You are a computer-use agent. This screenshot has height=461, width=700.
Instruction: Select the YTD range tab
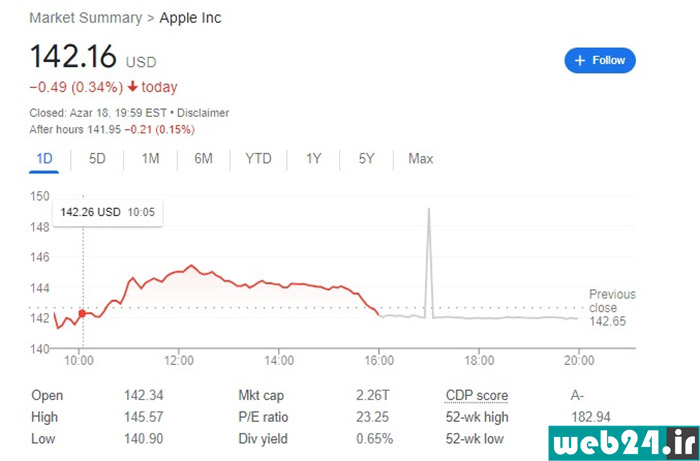point(258,159)
